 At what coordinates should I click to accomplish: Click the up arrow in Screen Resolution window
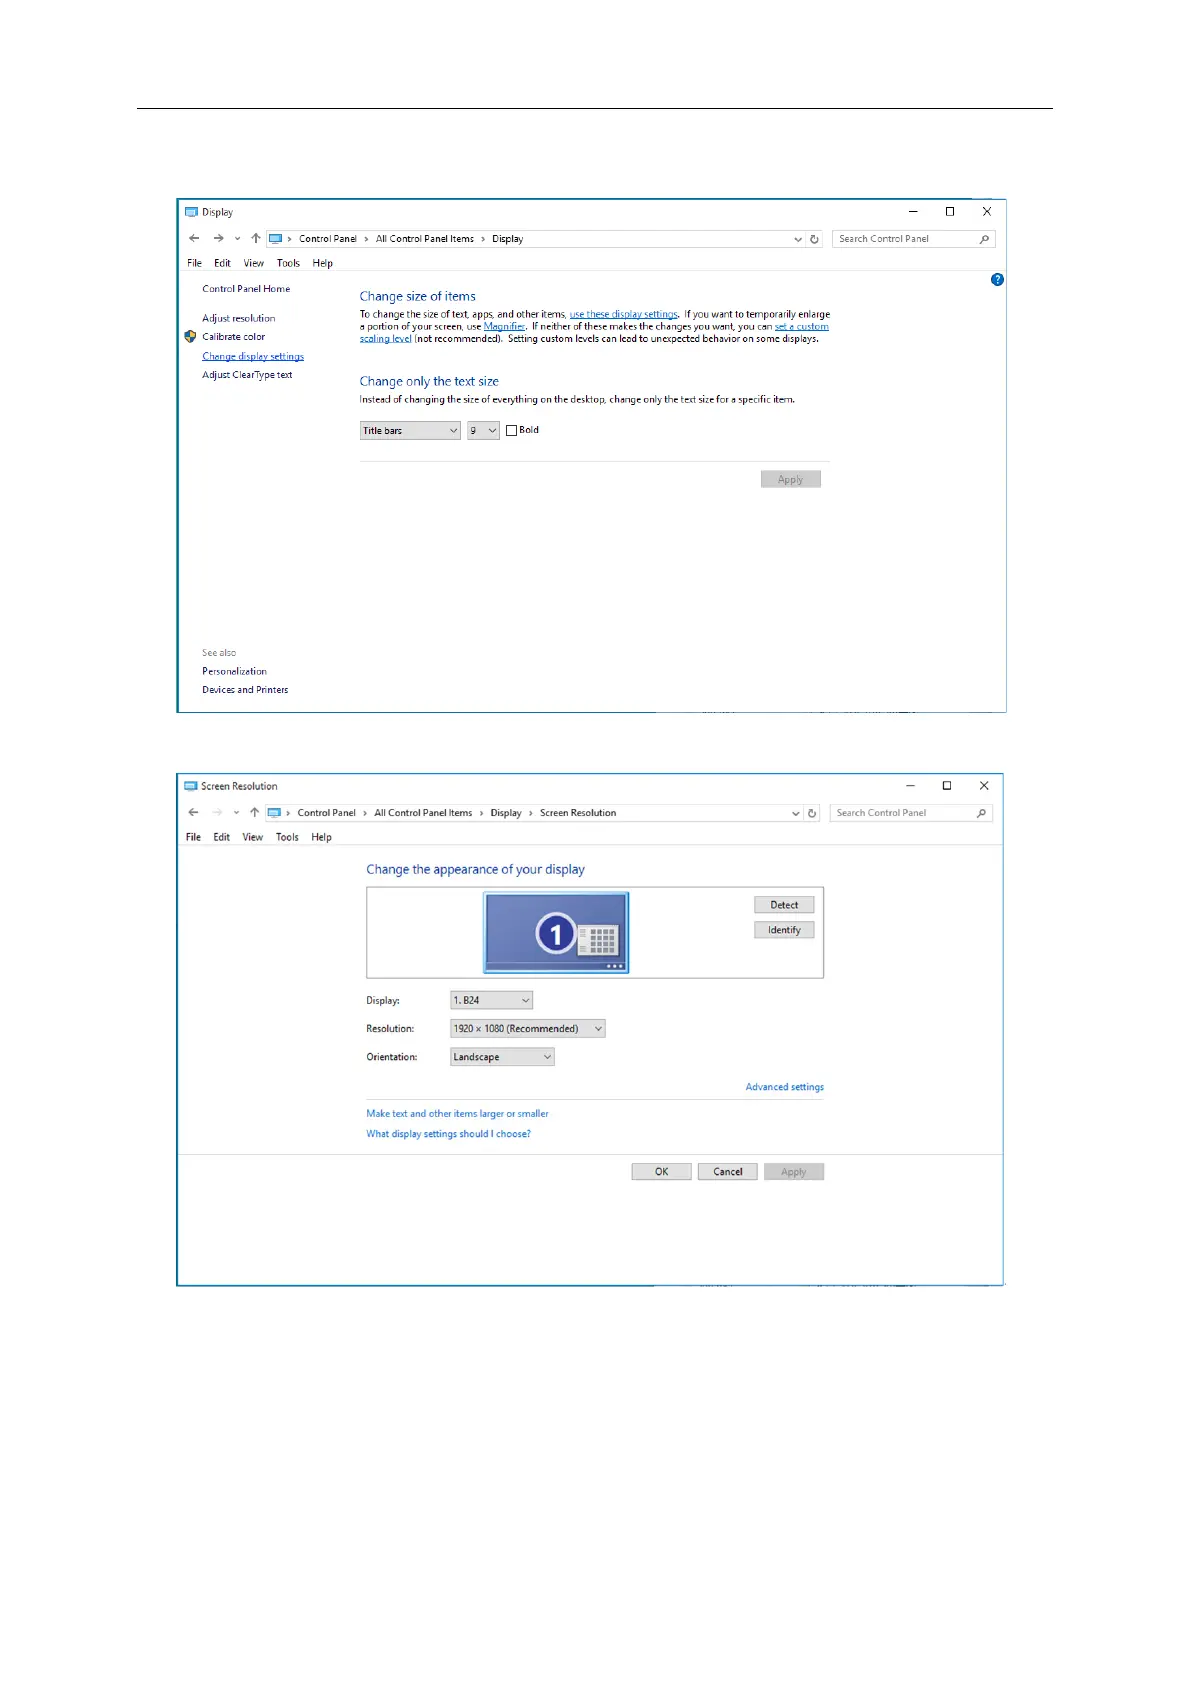tap(254, 813)
